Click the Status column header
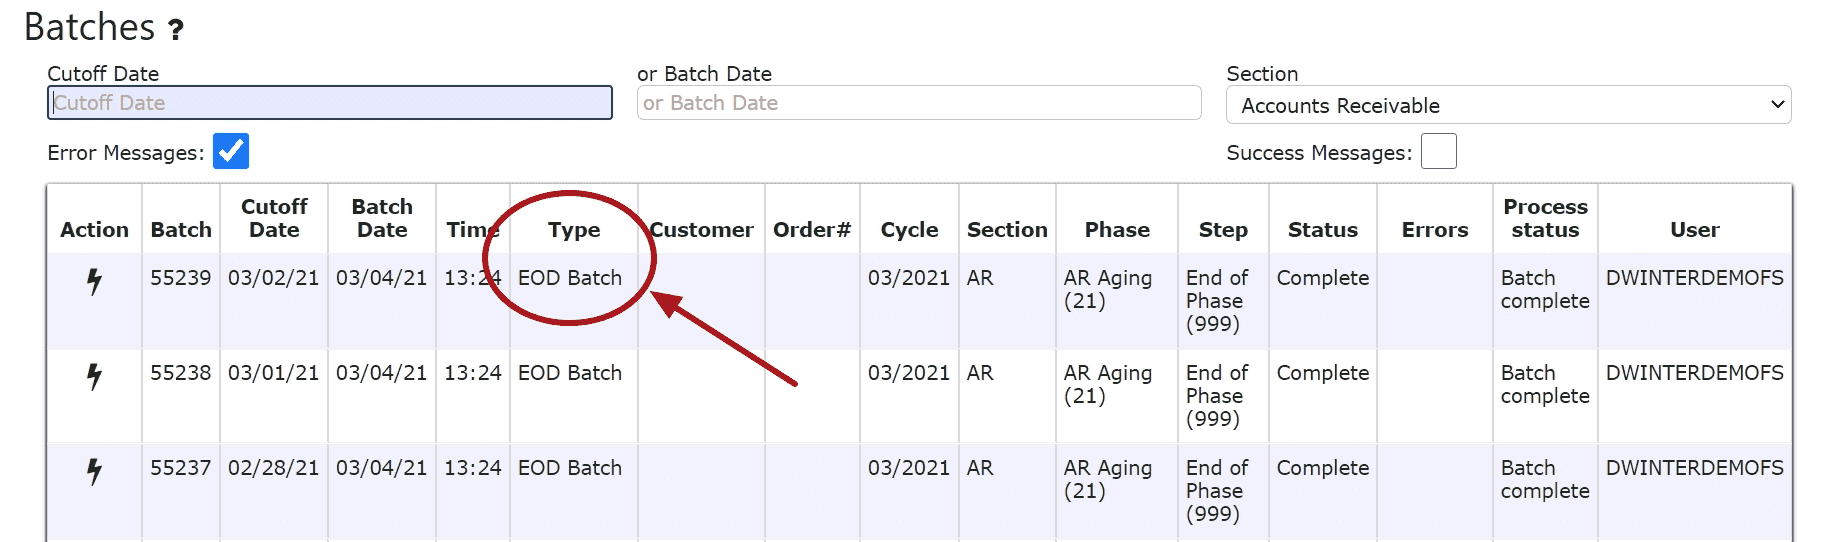 click(x=1323, y=229)
